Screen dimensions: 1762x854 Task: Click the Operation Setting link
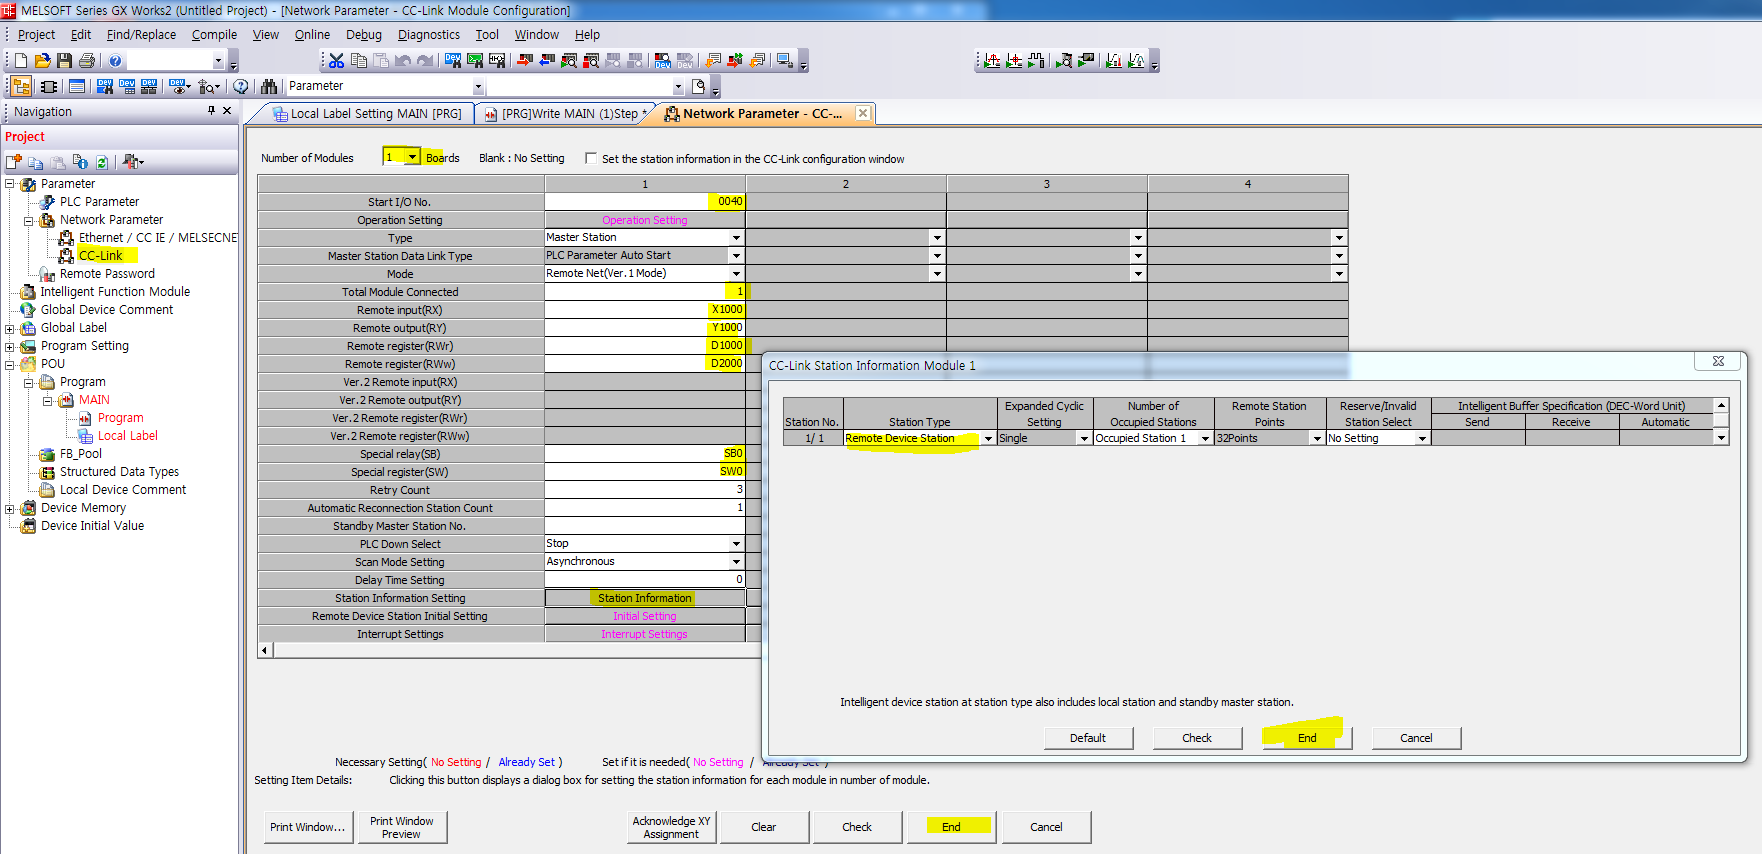point(645,220)
